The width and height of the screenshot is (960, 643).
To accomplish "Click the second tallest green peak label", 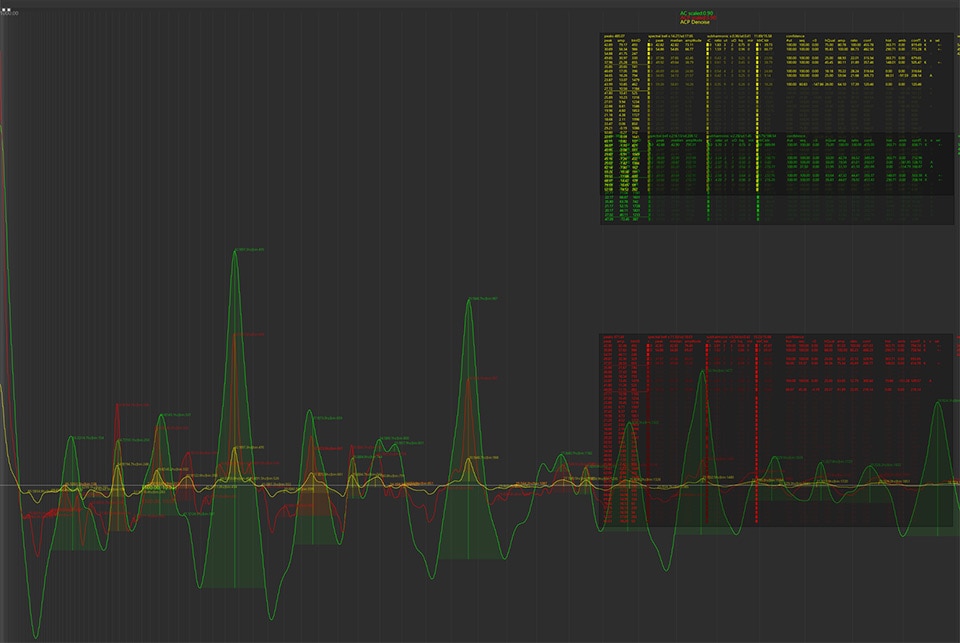I will 484,299.
